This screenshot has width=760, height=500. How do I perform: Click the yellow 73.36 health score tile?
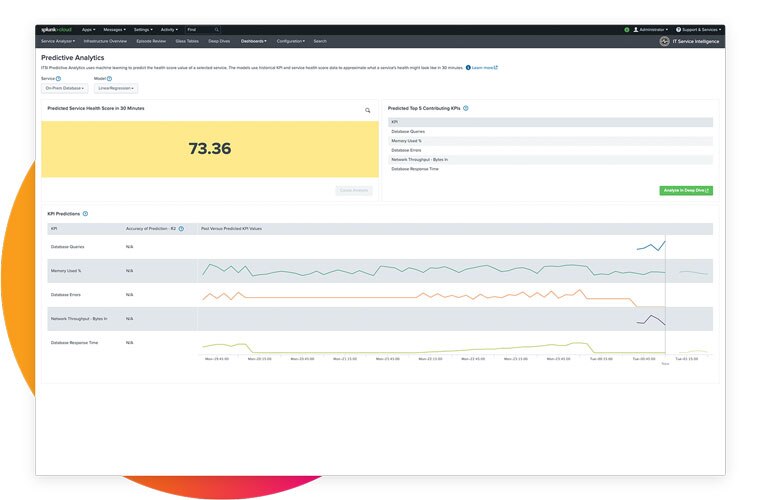[x=209, y=149]
